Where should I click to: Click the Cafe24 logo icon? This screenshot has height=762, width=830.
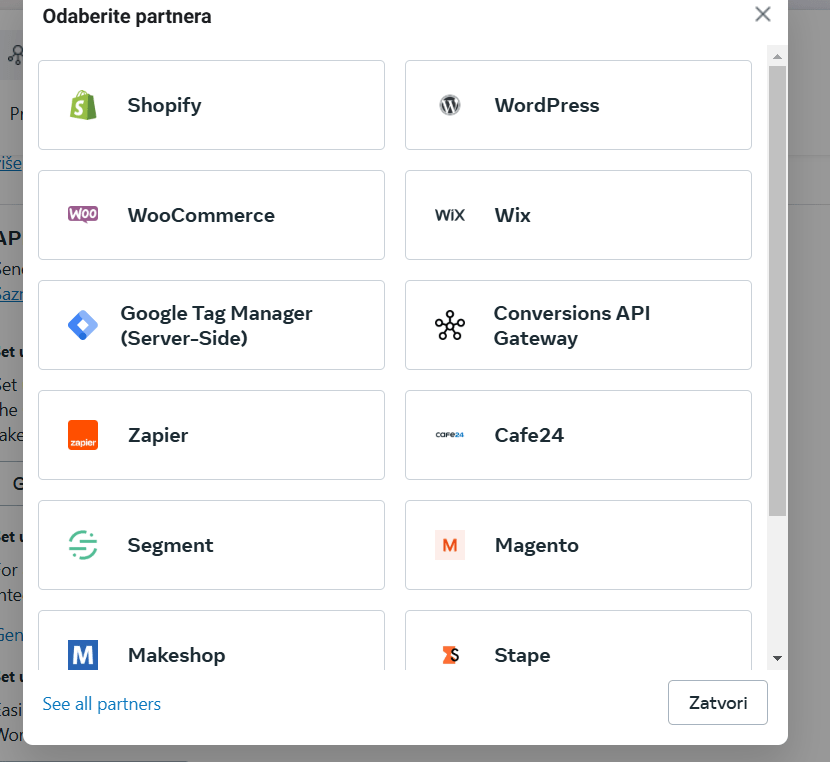pos(450,435)
